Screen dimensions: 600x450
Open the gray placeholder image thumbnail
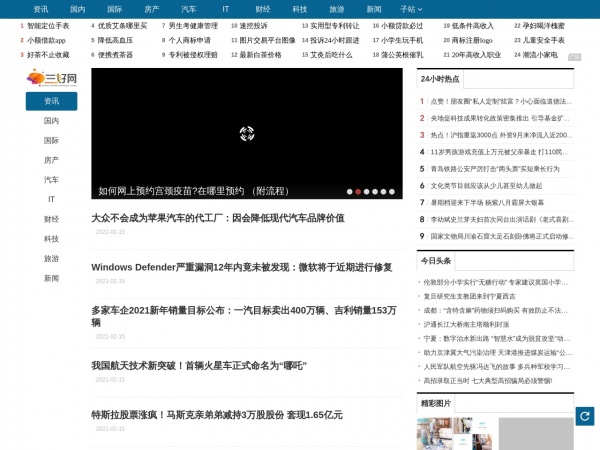point(536,434)
